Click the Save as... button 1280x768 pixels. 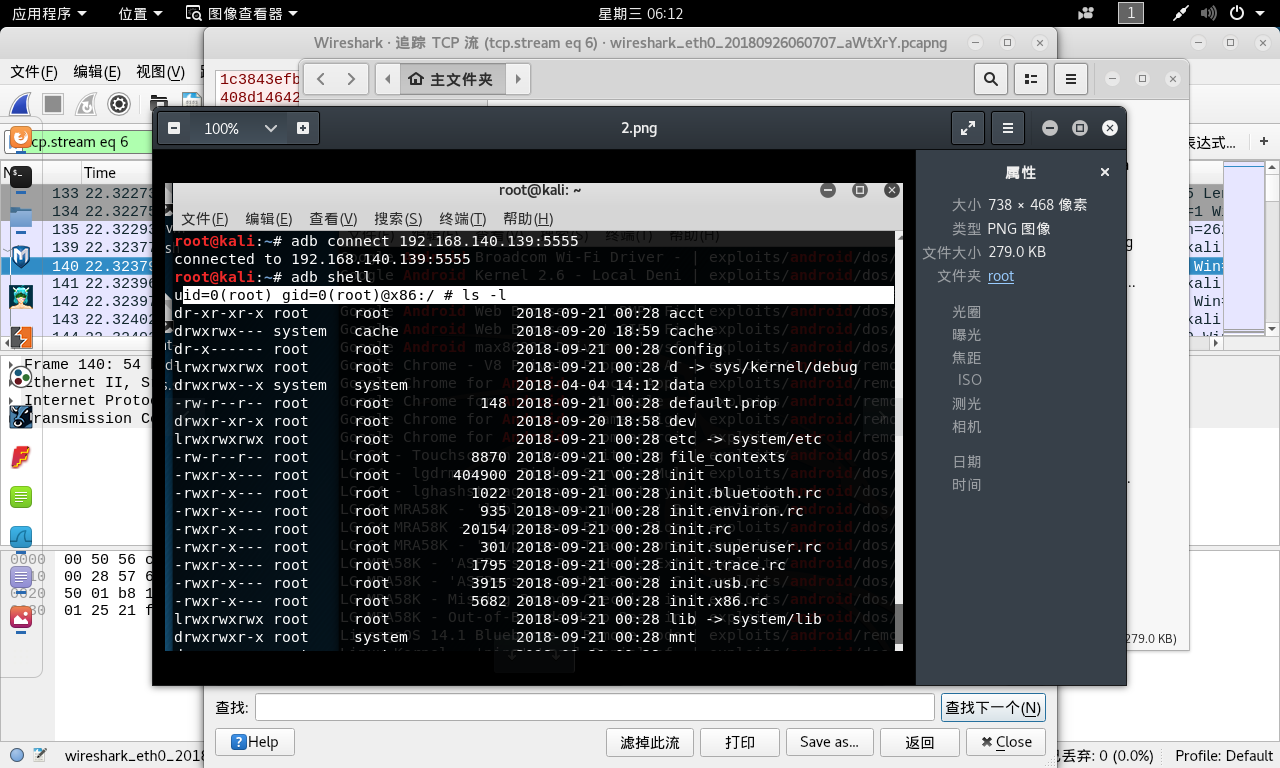[x=829, y=742]
